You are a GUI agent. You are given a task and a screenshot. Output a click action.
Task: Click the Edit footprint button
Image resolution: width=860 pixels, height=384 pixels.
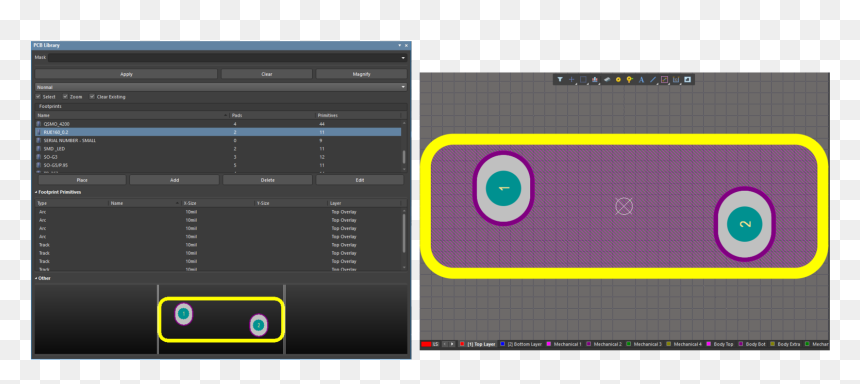pyautogui.click(x=360, y=180)
